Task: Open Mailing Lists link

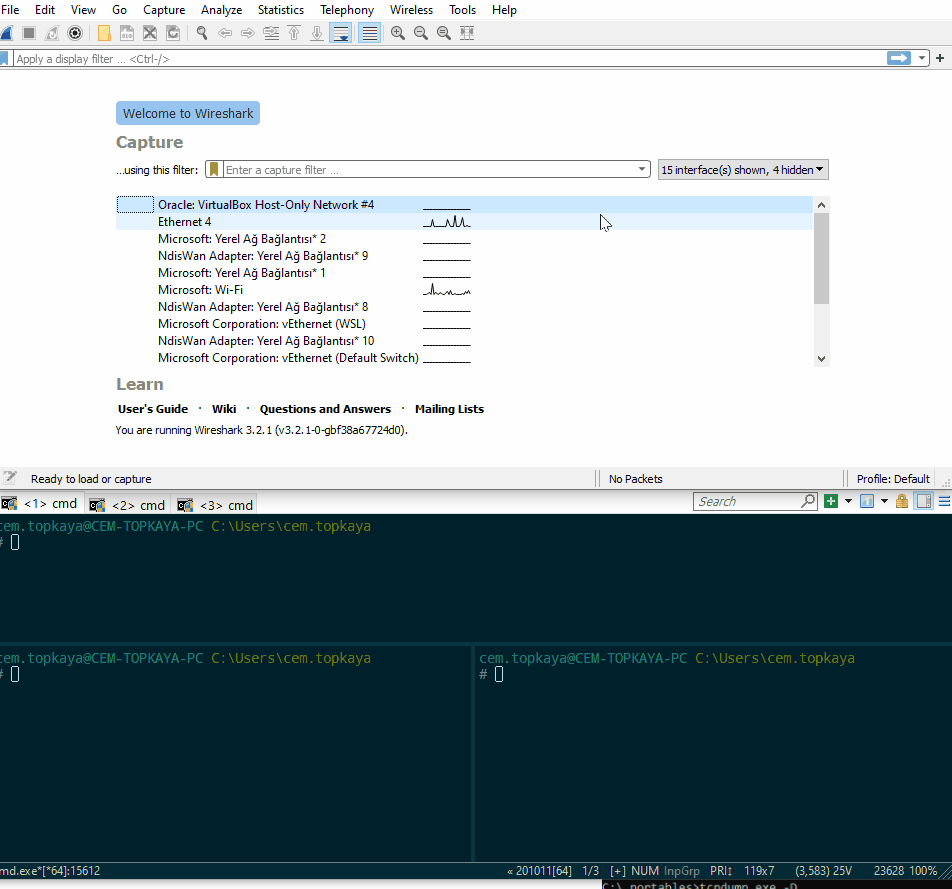Action: [x=449, y=409]
